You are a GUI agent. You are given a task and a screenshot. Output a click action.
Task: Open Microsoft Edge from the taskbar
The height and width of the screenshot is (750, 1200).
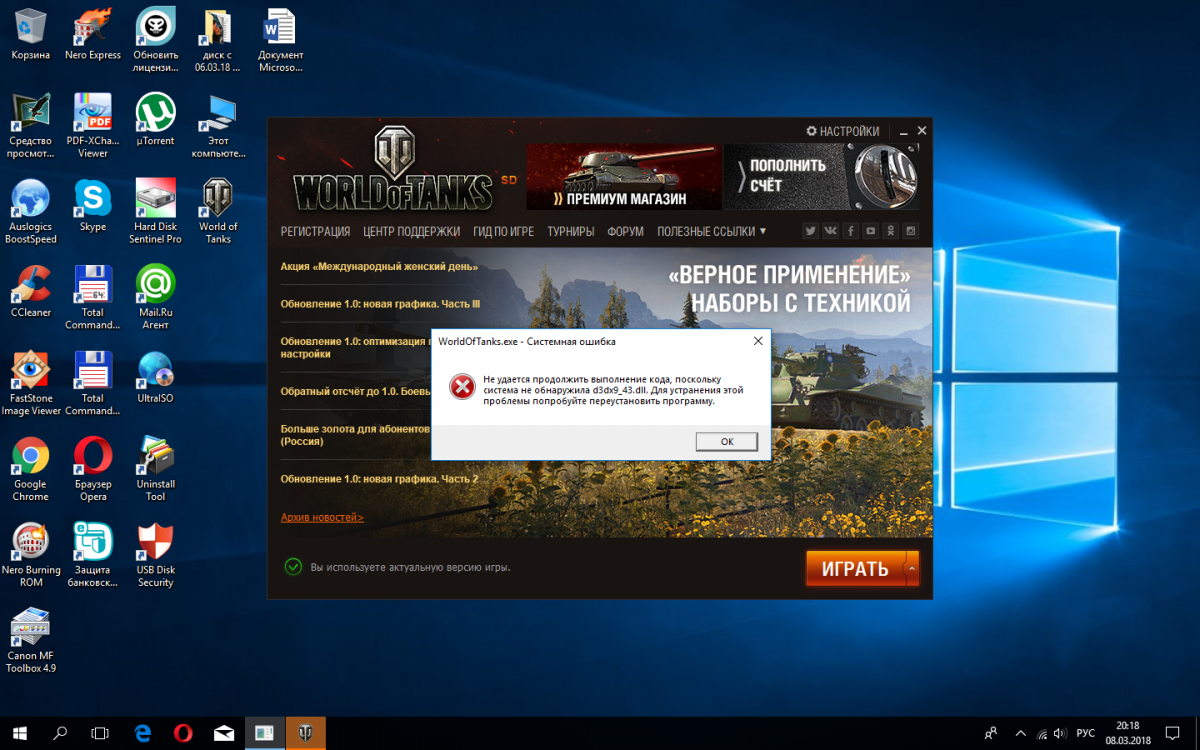pyautogui.click(x=142, y=733)
